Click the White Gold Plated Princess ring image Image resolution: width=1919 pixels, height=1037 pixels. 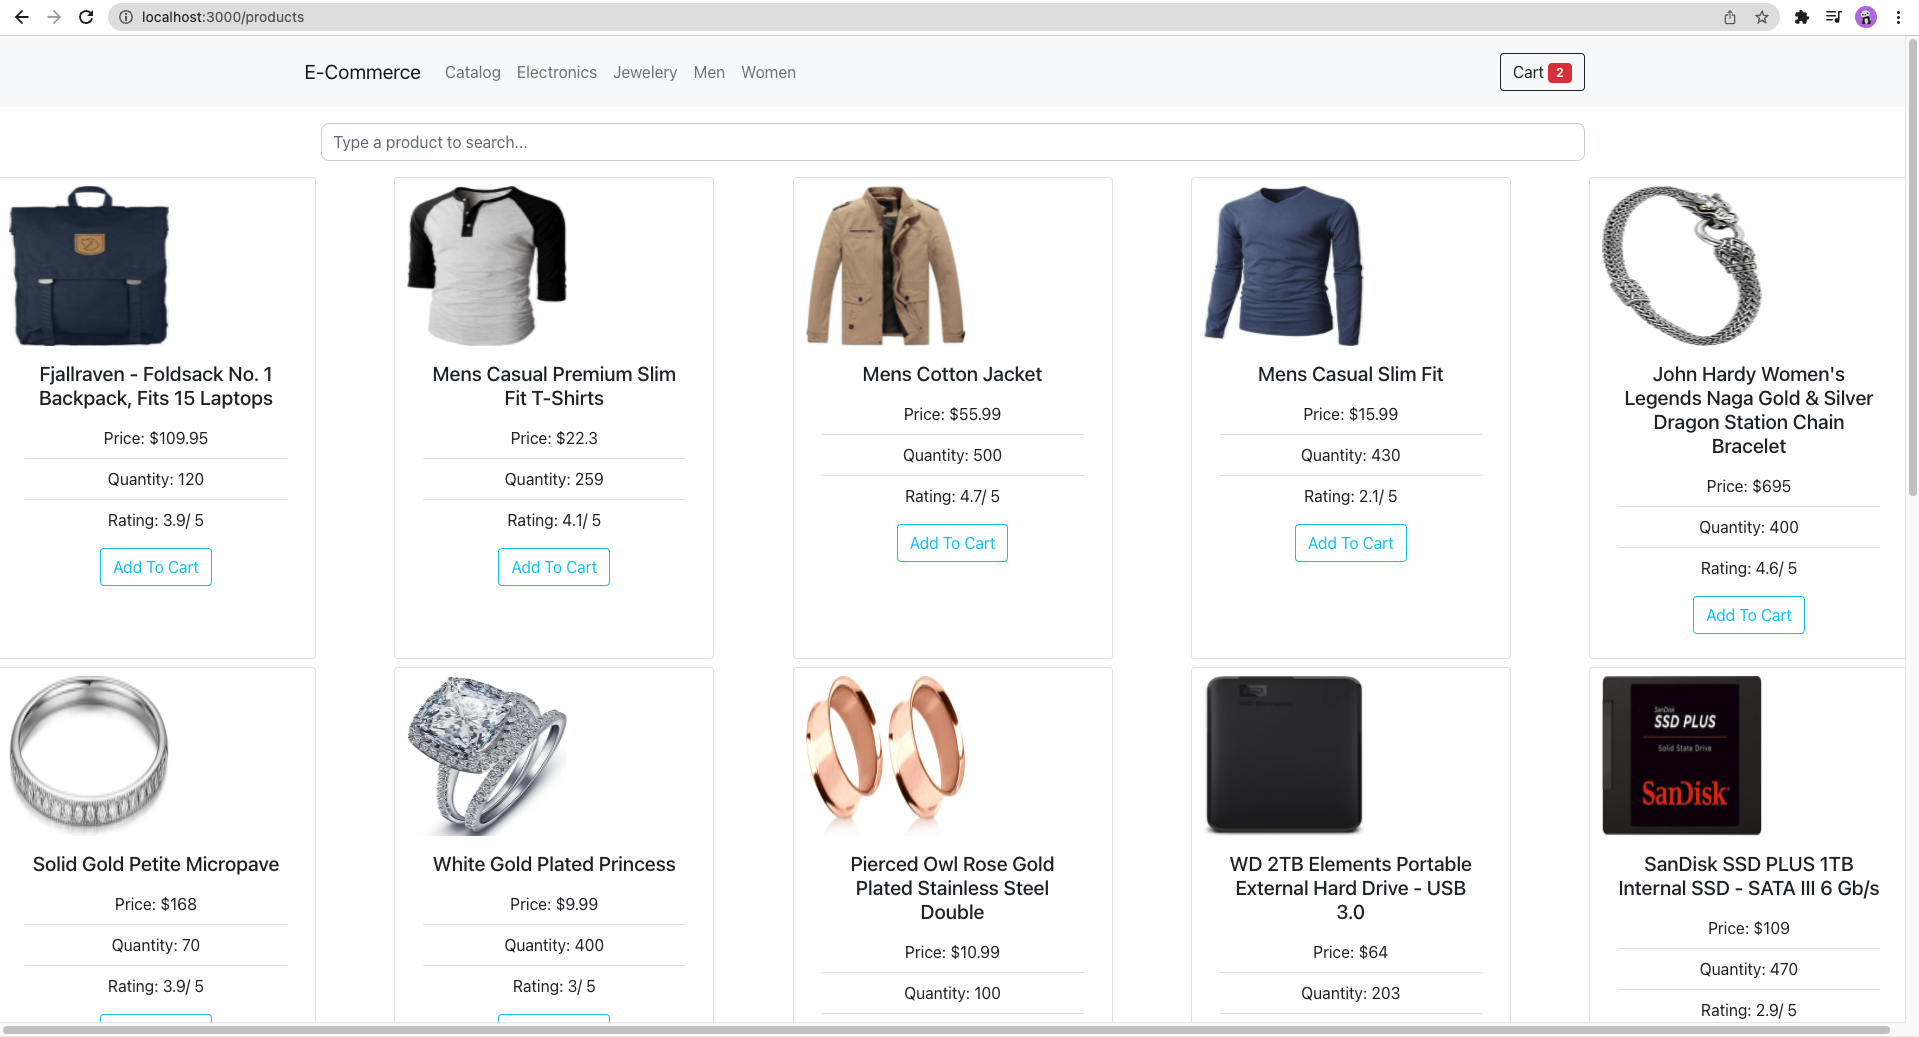[487, 756]
